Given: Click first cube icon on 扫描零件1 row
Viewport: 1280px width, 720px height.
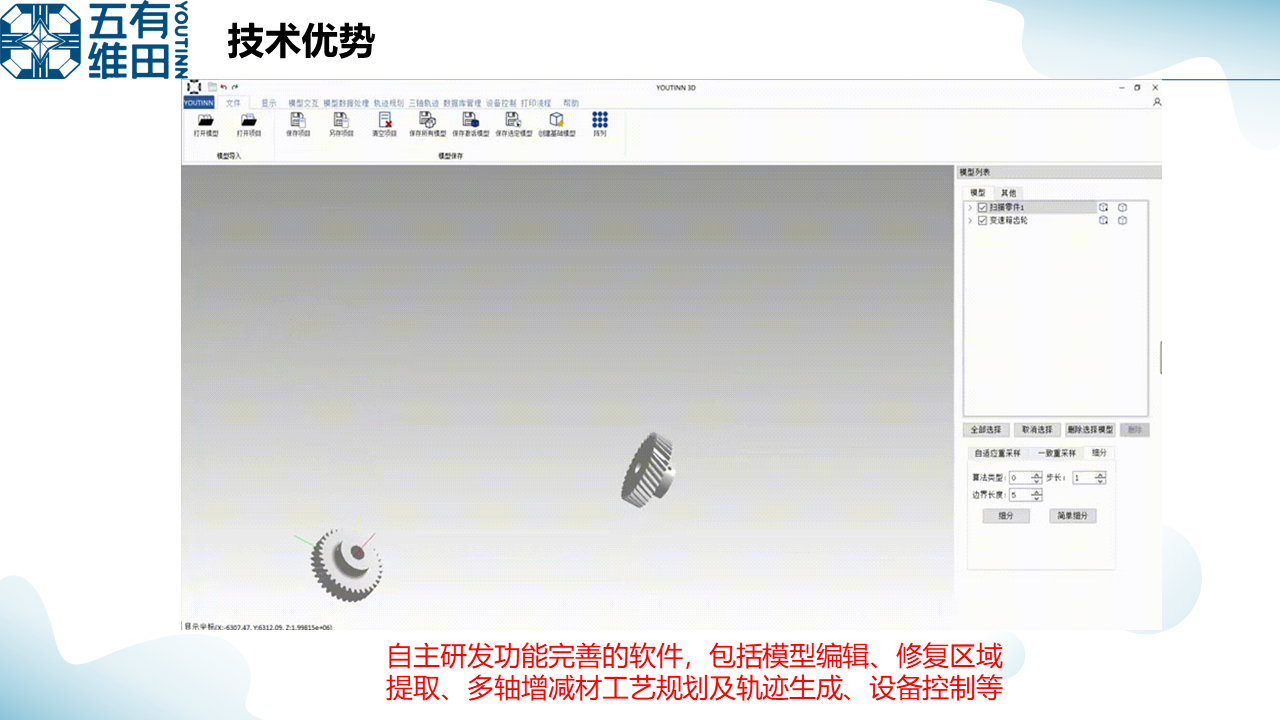Looking at the screenshot, I should click(1103, 208).
